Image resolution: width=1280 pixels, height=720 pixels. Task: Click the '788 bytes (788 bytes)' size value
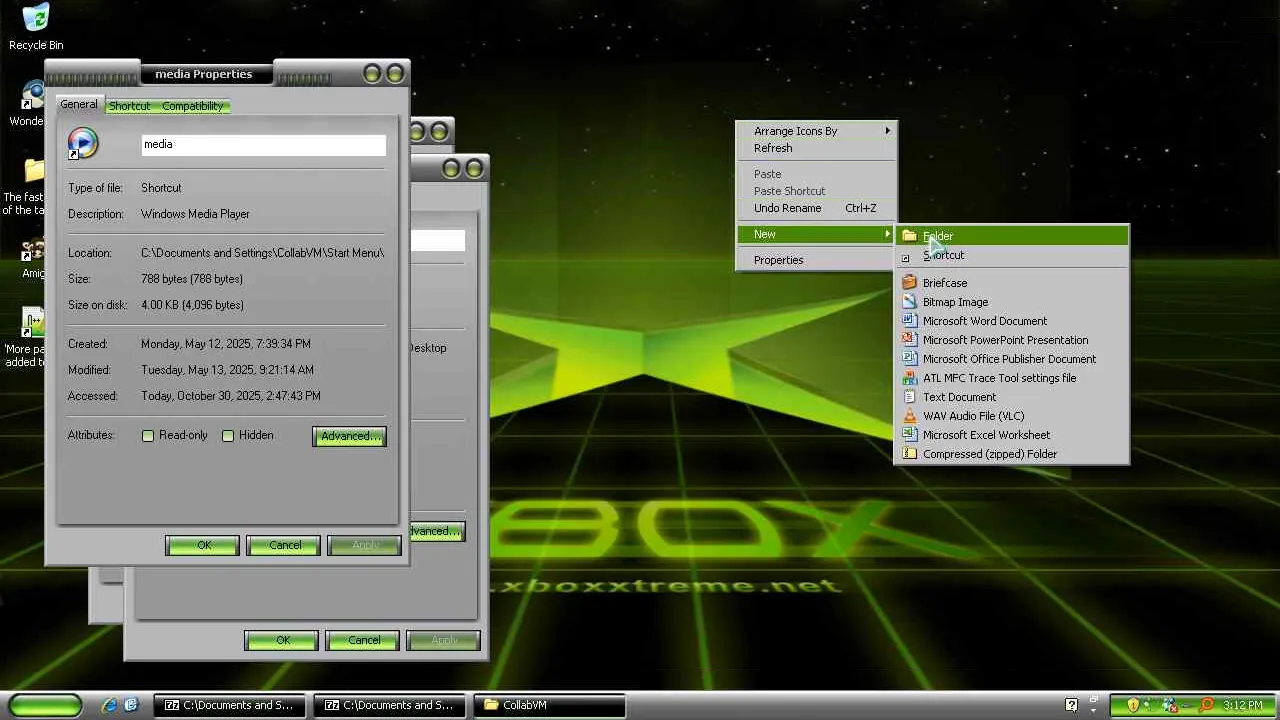(192, 279)
